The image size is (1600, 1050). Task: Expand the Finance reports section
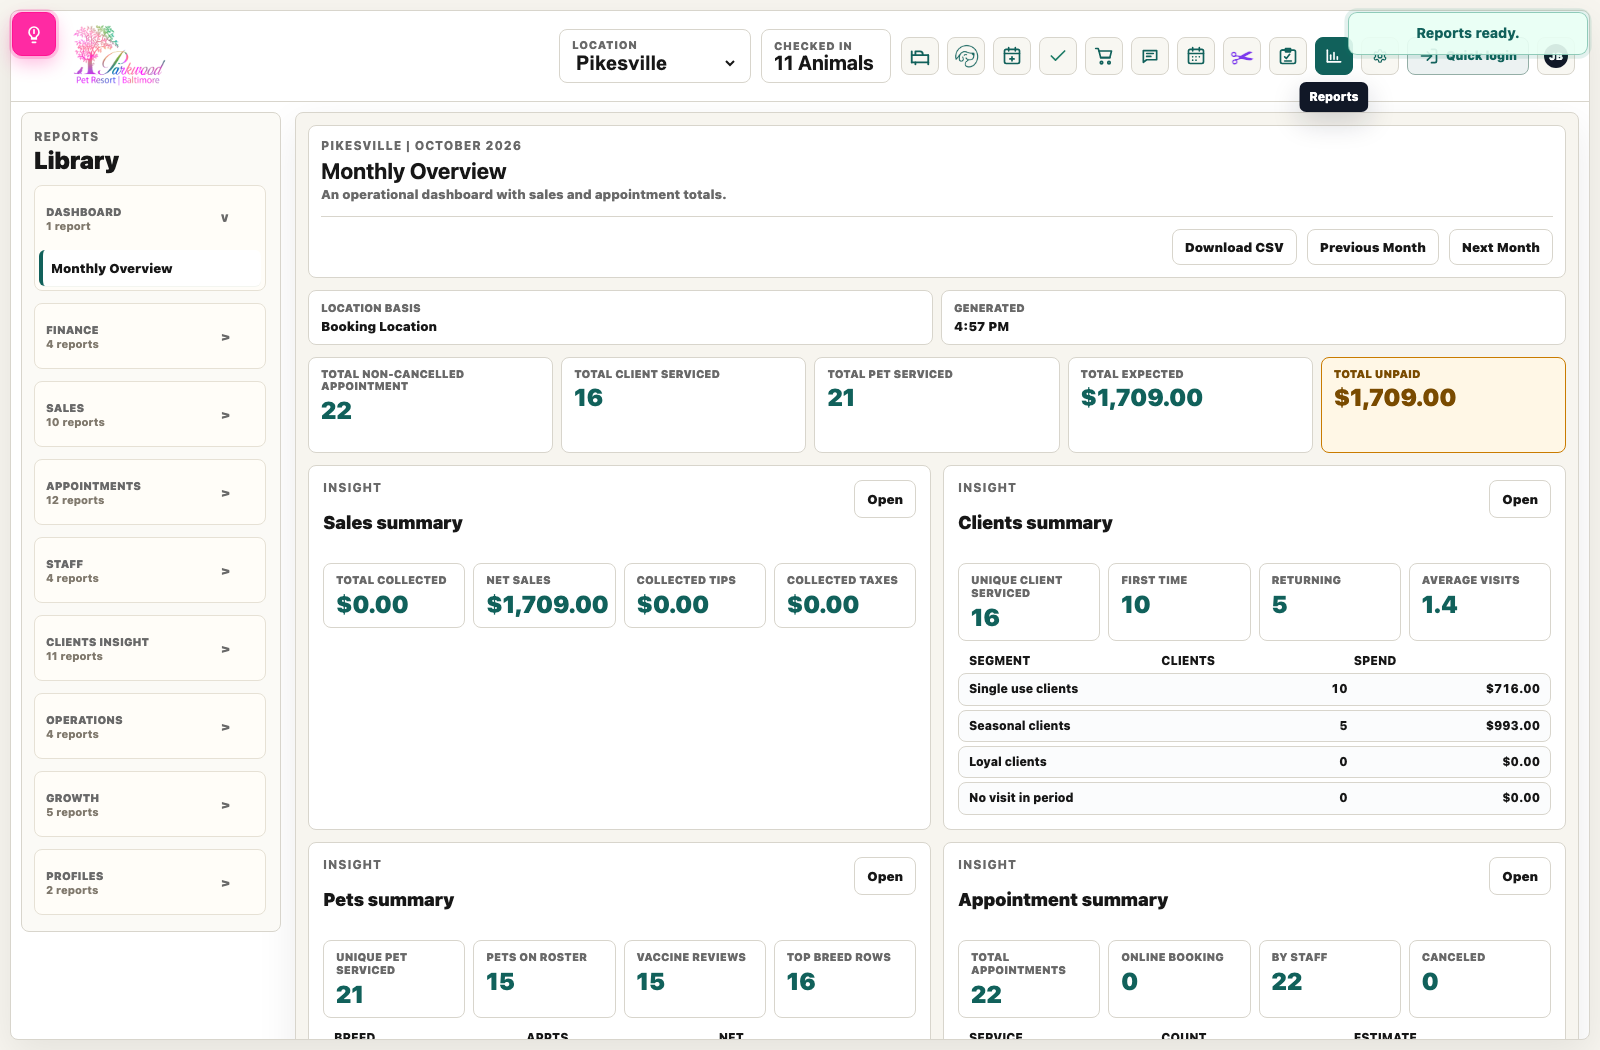pos(150,336)
